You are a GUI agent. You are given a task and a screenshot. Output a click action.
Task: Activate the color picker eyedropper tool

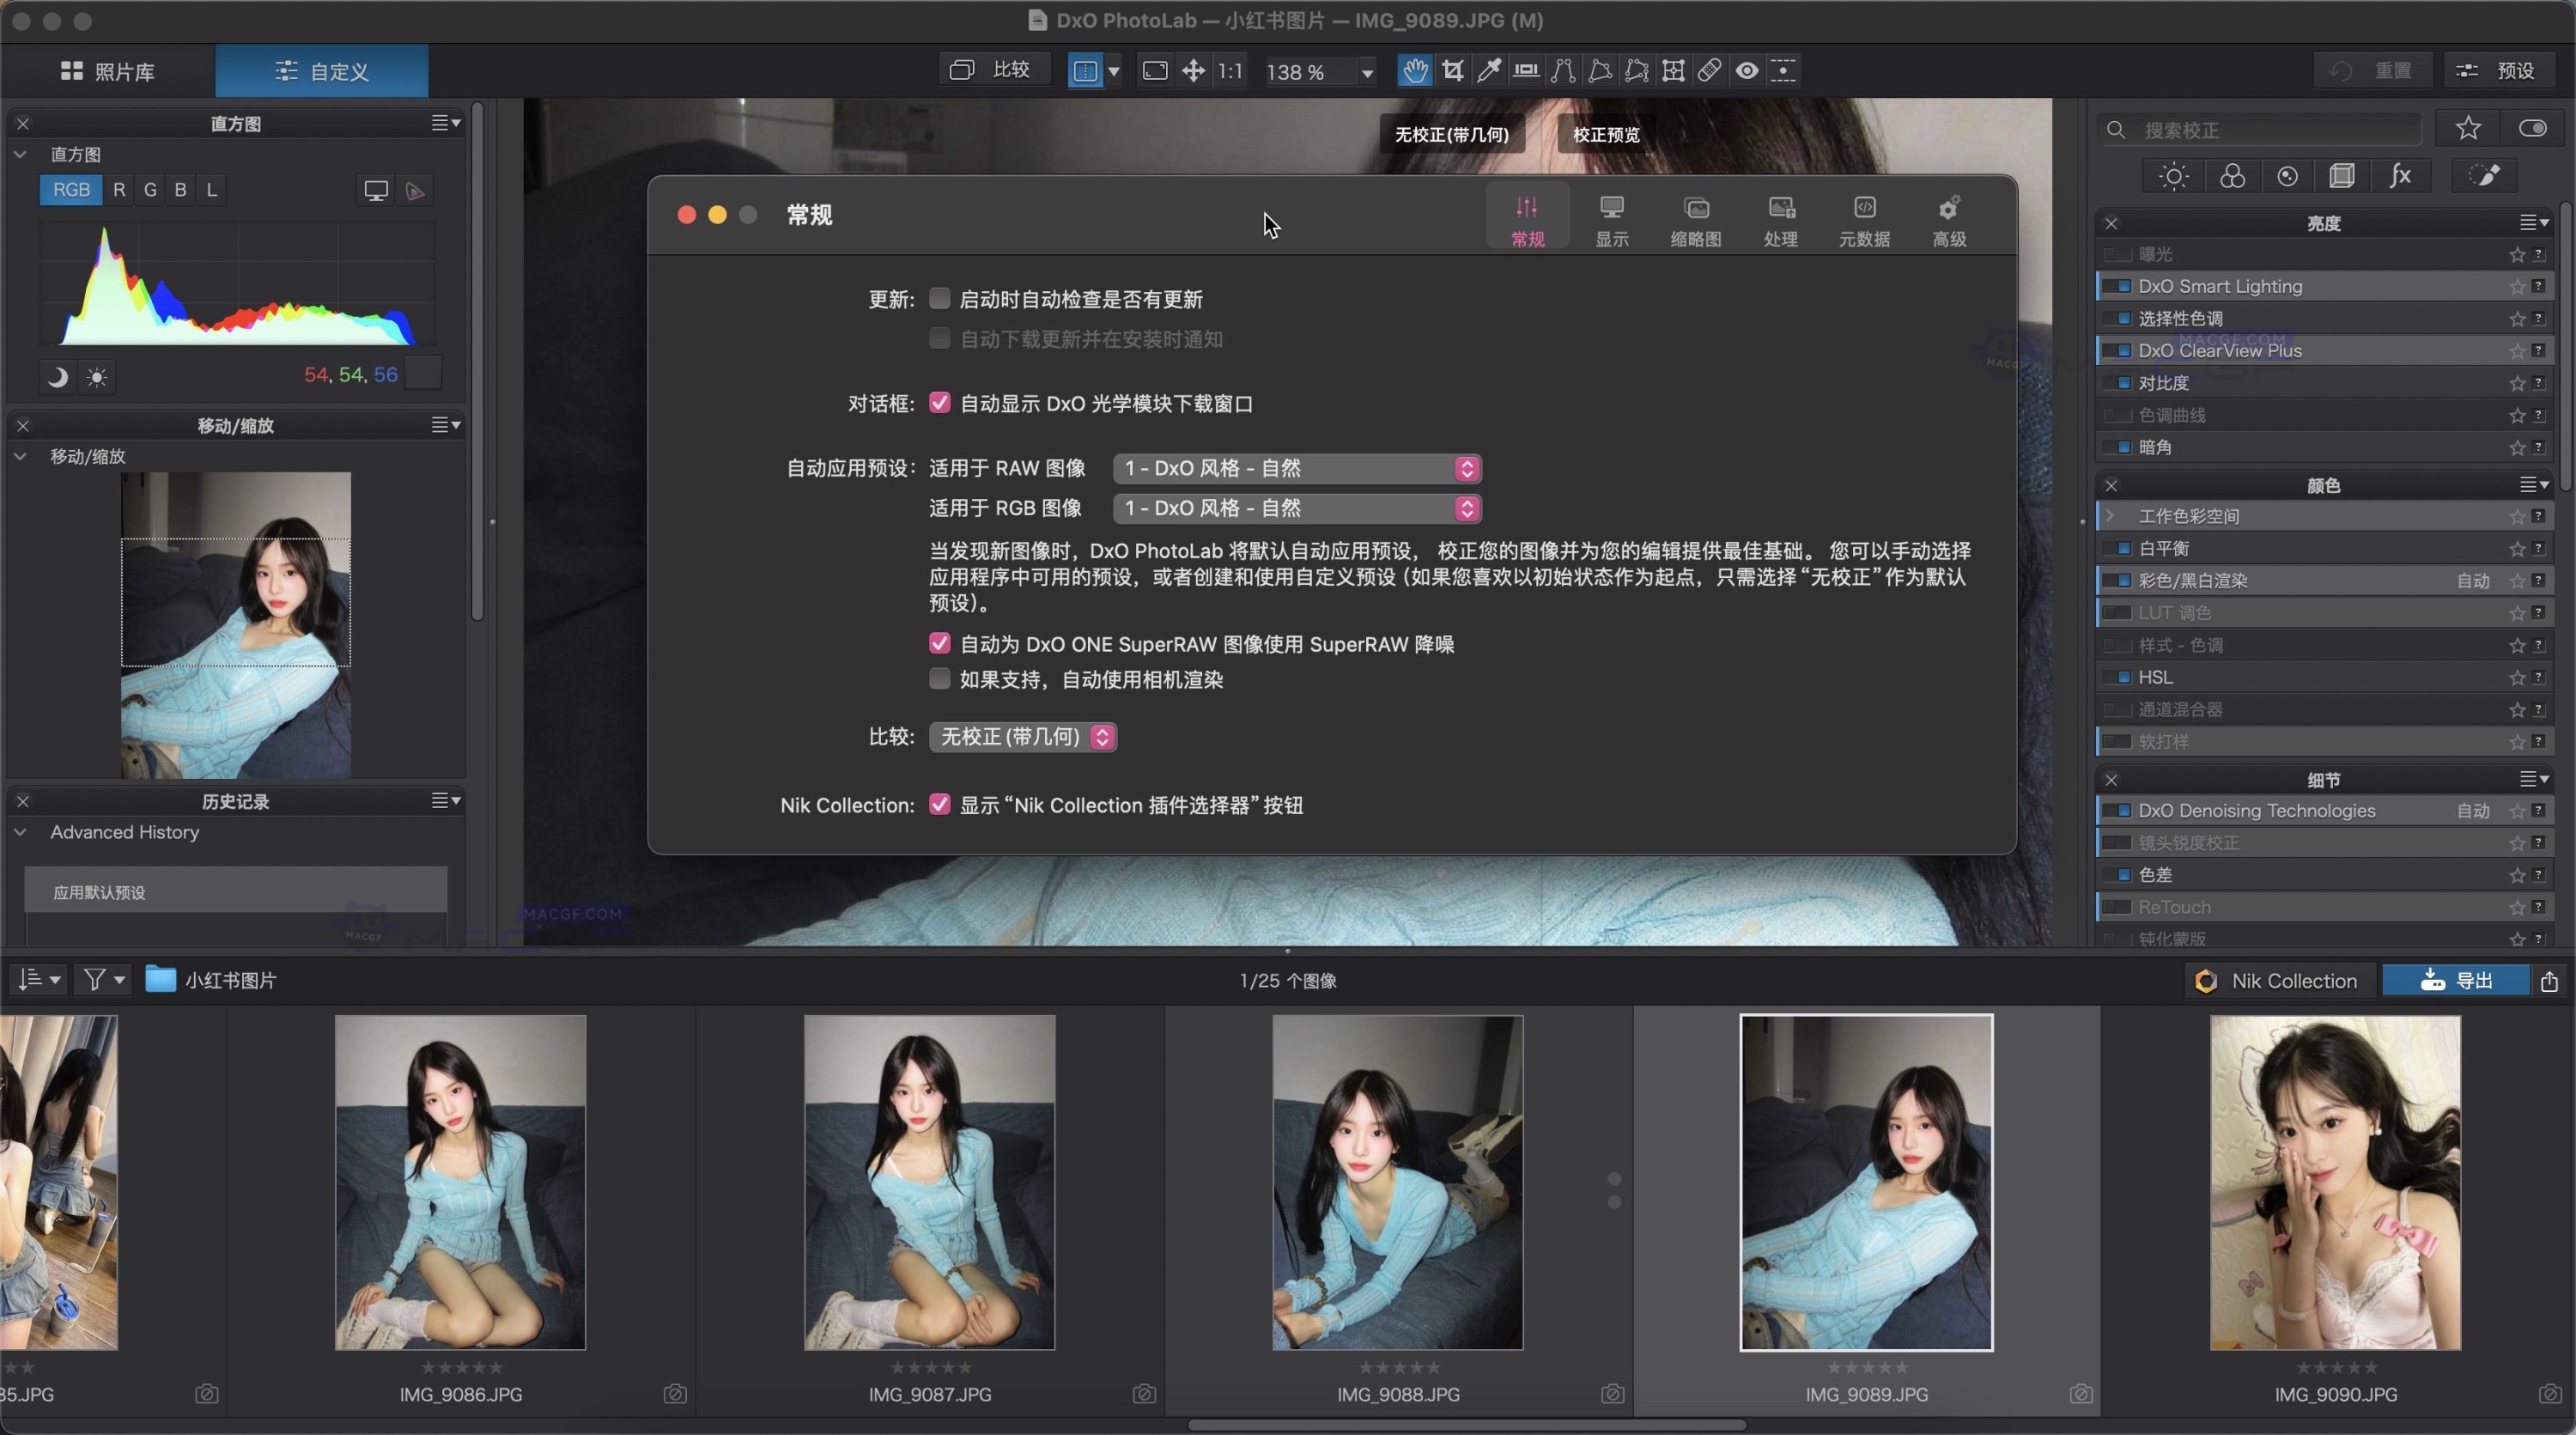[x=1489, y=71]
